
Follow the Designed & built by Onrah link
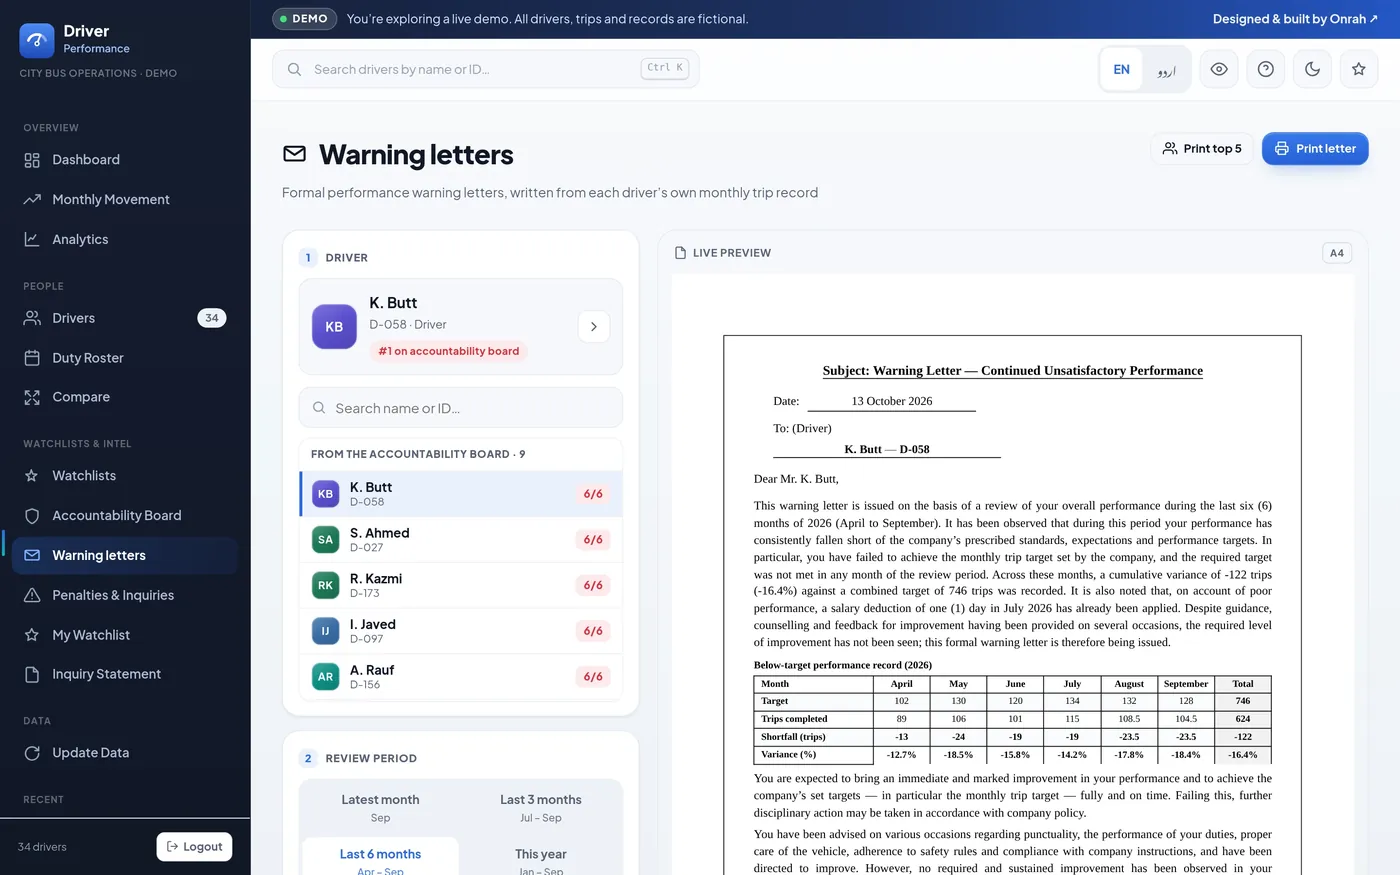coord(1295,19)
